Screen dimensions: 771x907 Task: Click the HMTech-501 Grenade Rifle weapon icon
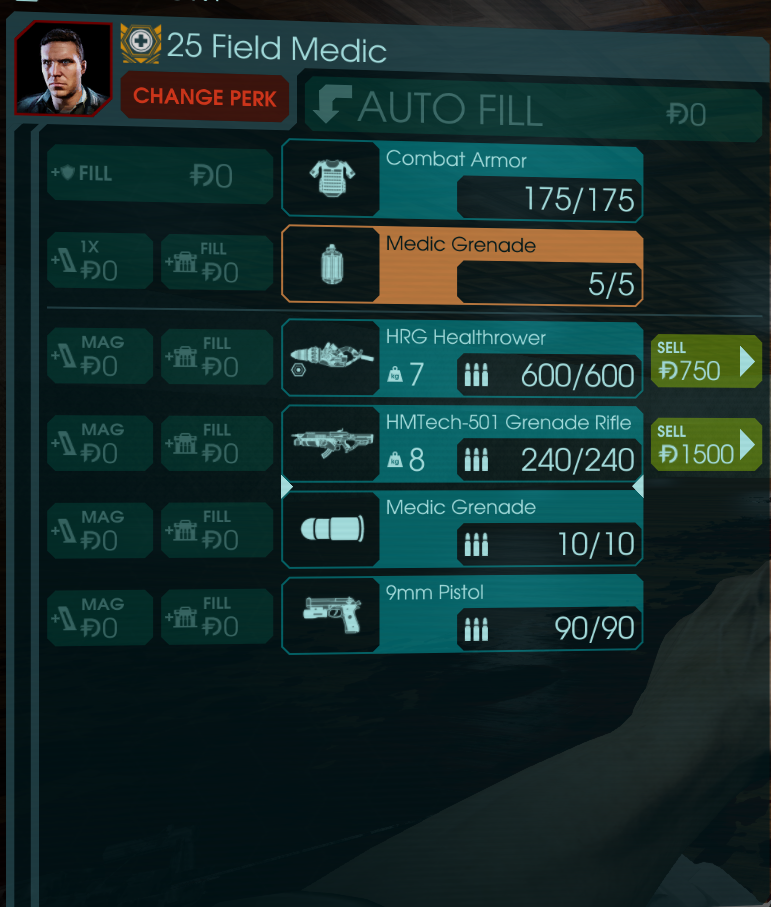(x=333, y=443)
